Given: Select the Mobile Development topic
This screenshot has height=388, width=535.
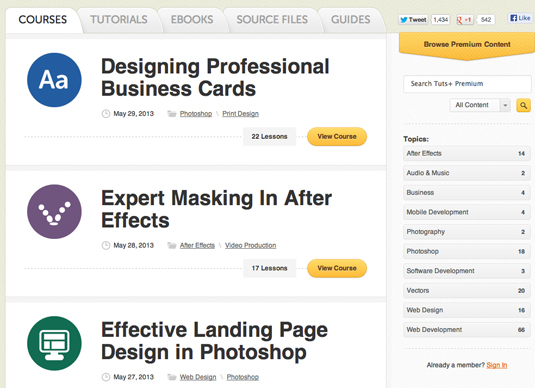Looking at the screenshot, I should pos(466,212).
